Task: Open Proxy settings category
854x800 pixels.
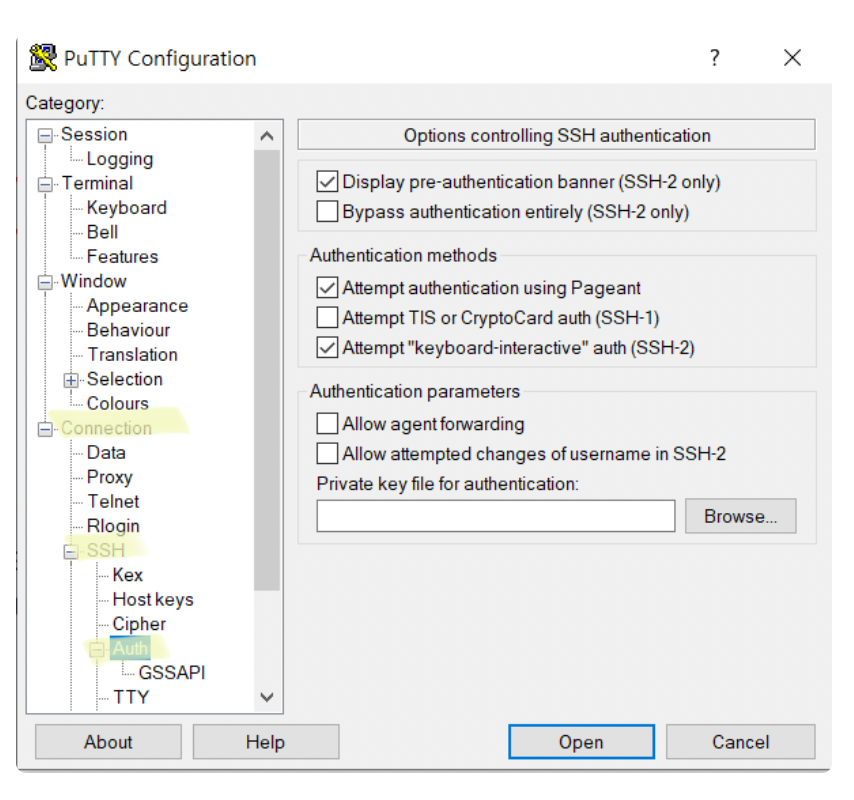Action: (109, 478)
